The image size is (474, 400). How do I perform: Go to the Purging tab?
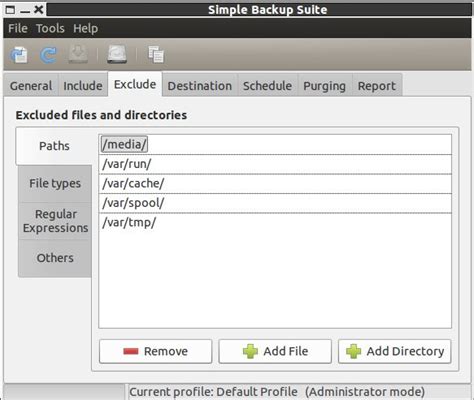(x=324, y=86)
